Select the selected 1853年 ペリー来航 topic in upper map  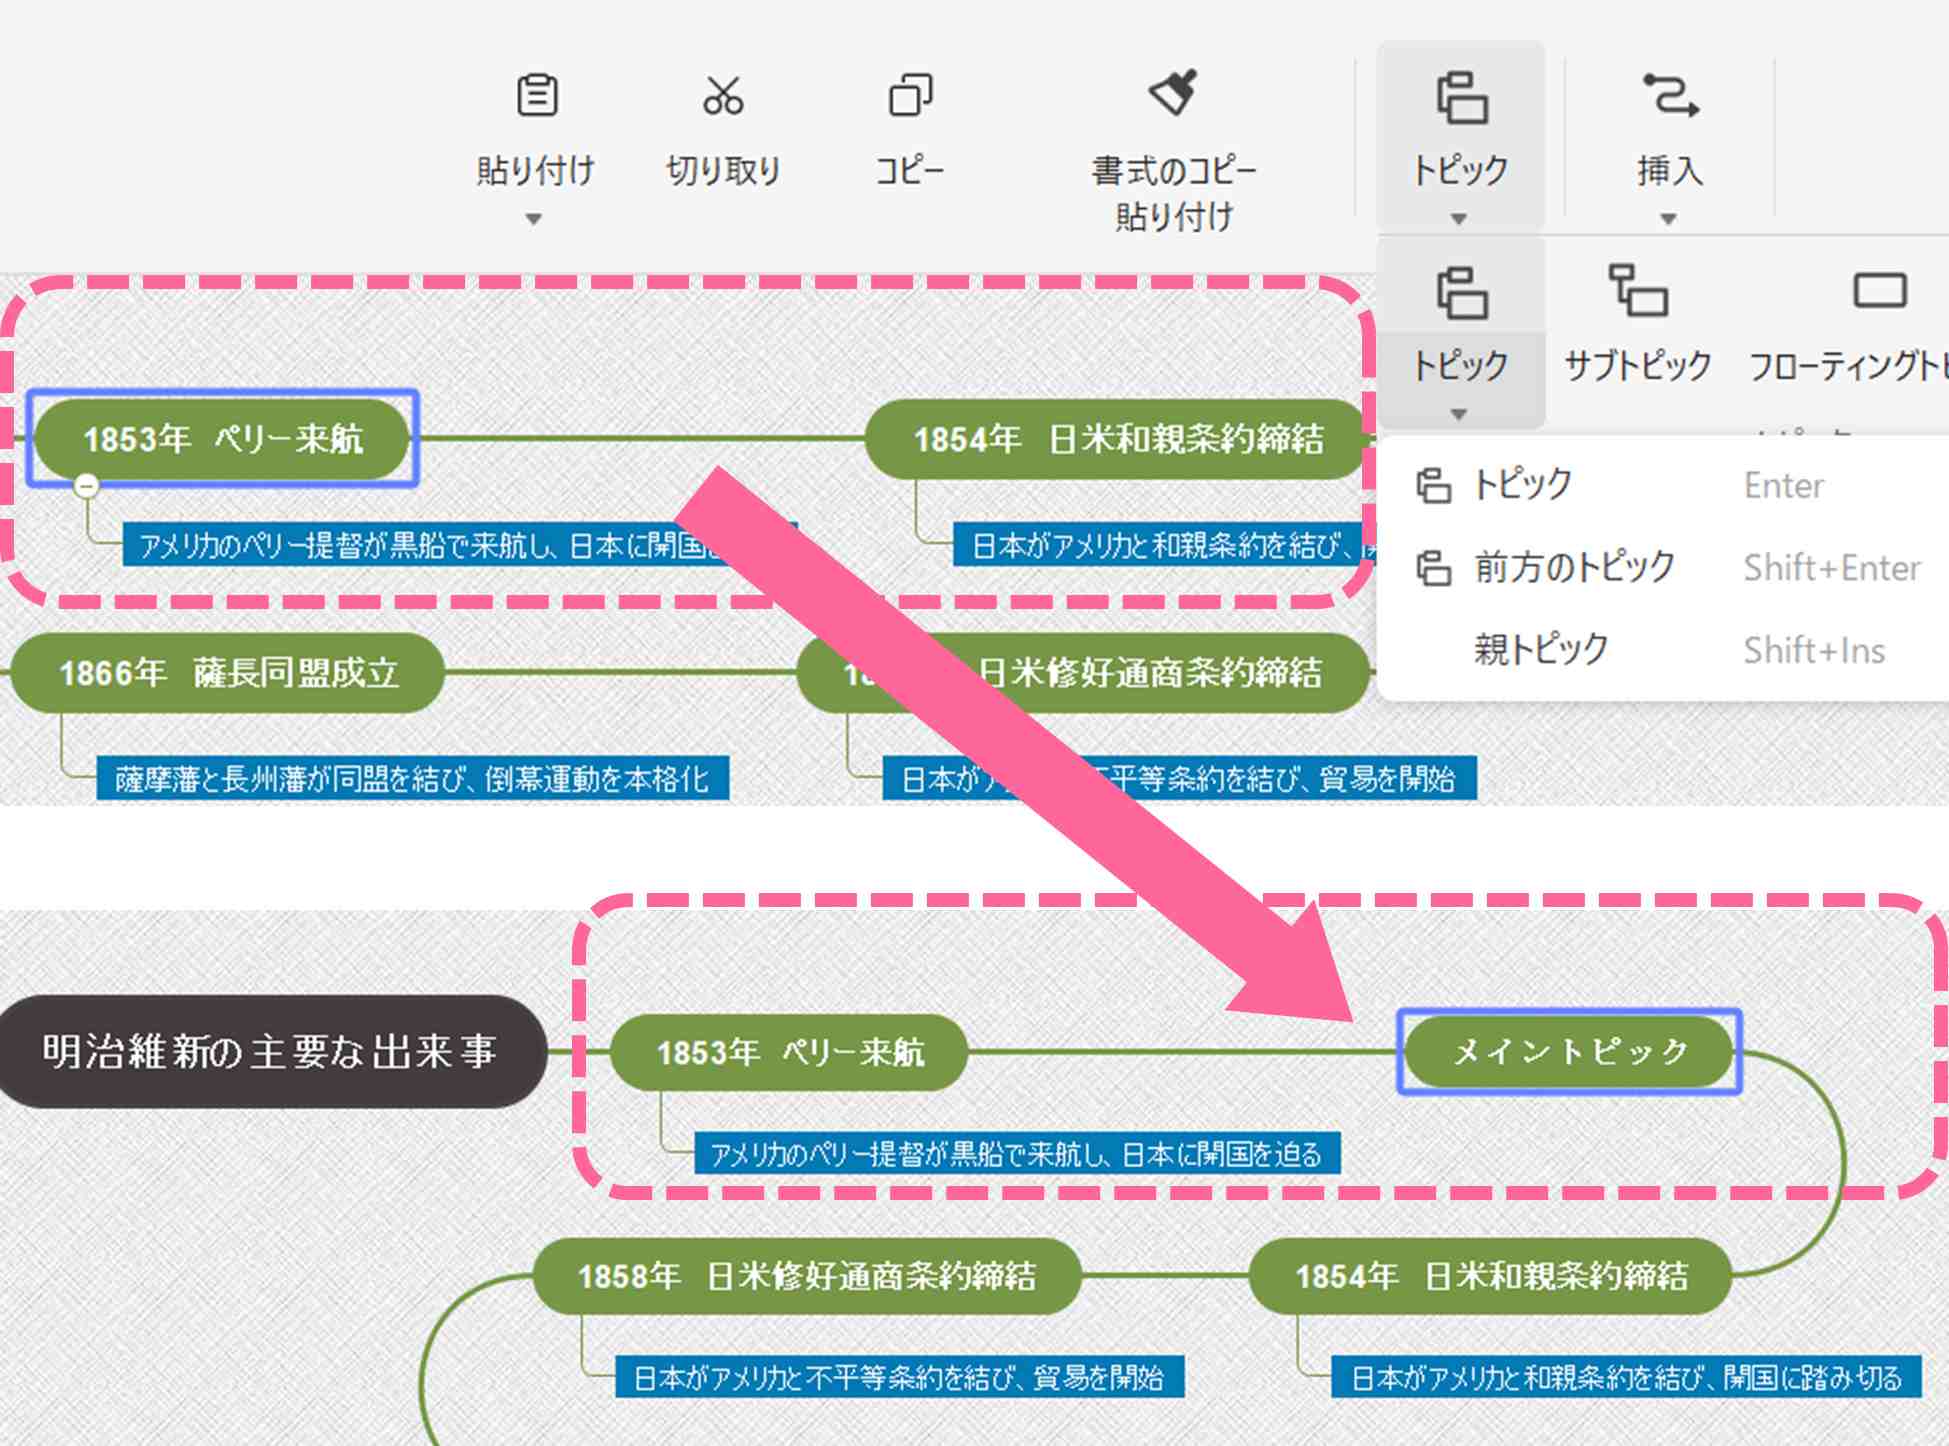click(222, 438)
